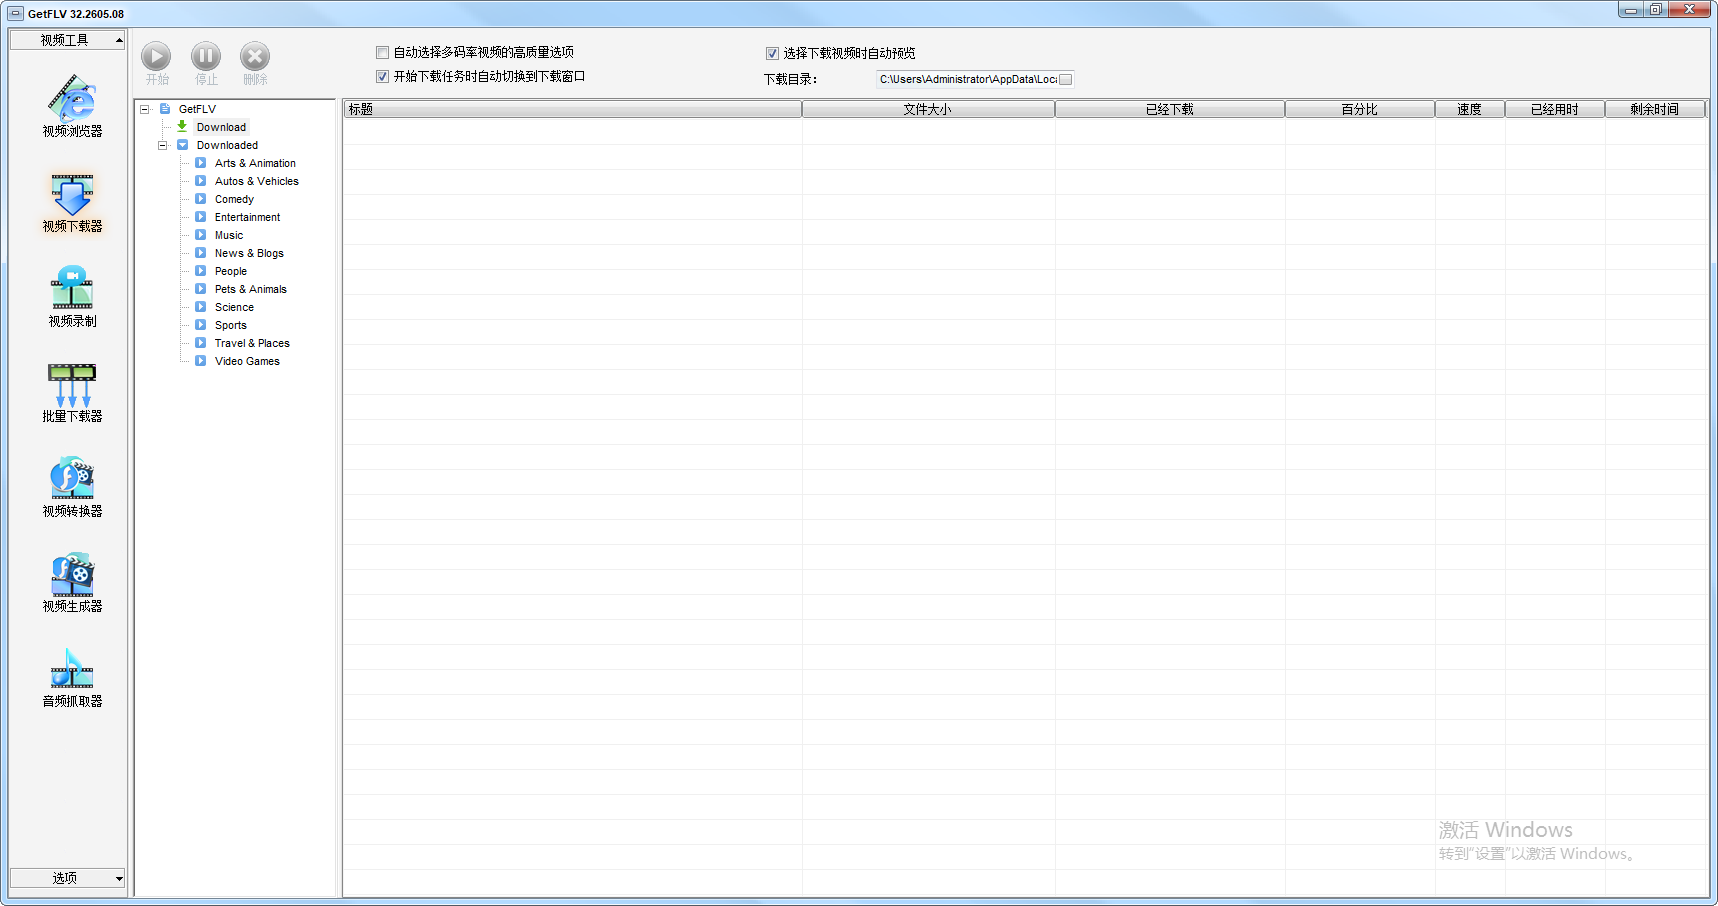Click the Autos & Vehicles category icon
1718x906 pixels.
201,181
